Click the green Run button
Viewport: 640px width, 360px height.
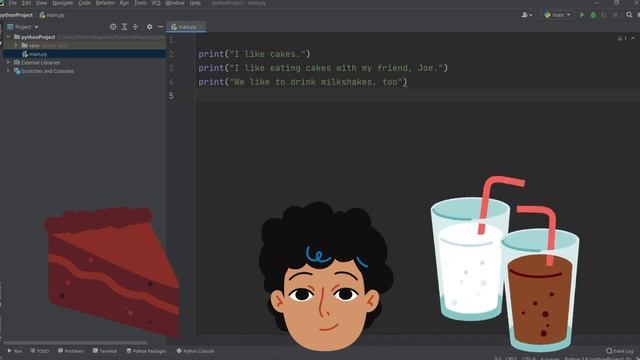pos(582,15)
